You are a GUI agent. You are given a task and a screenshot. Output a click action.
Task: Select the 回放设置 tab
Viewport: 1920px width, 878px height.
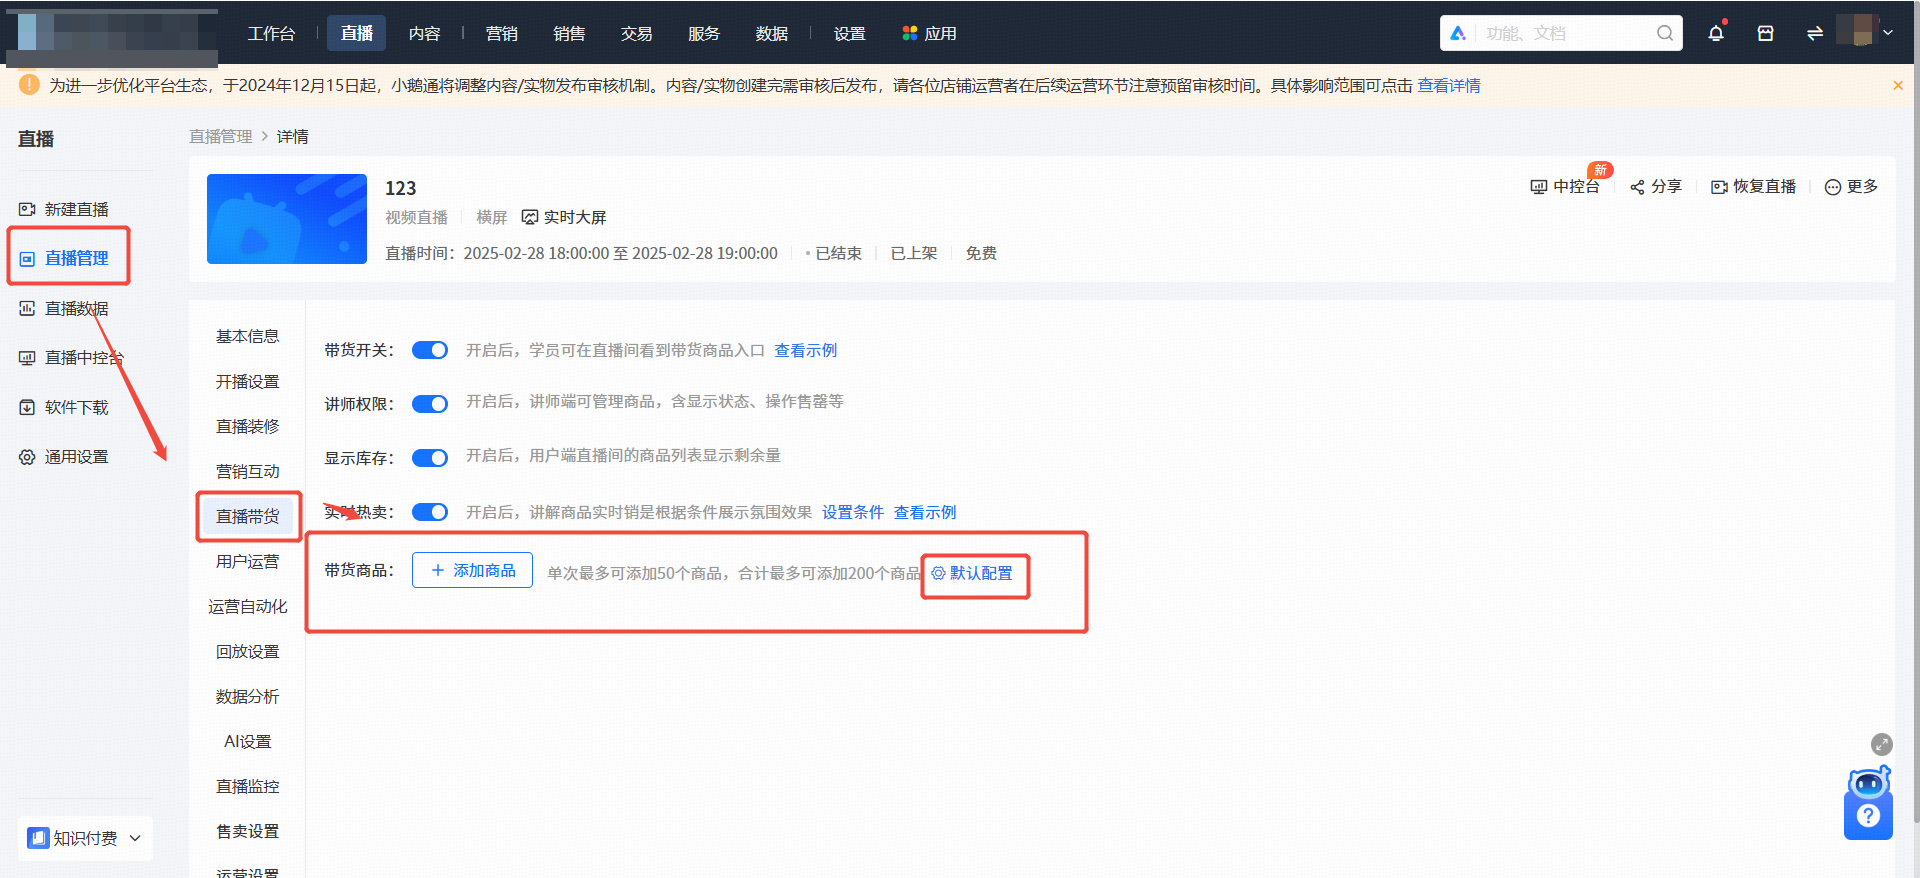pyautogui.click(x=248, y=651)
